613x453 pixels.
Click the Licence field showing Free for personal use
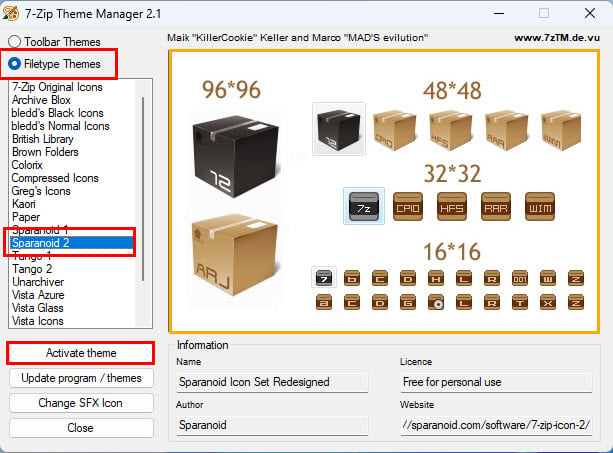coord(496,382)
